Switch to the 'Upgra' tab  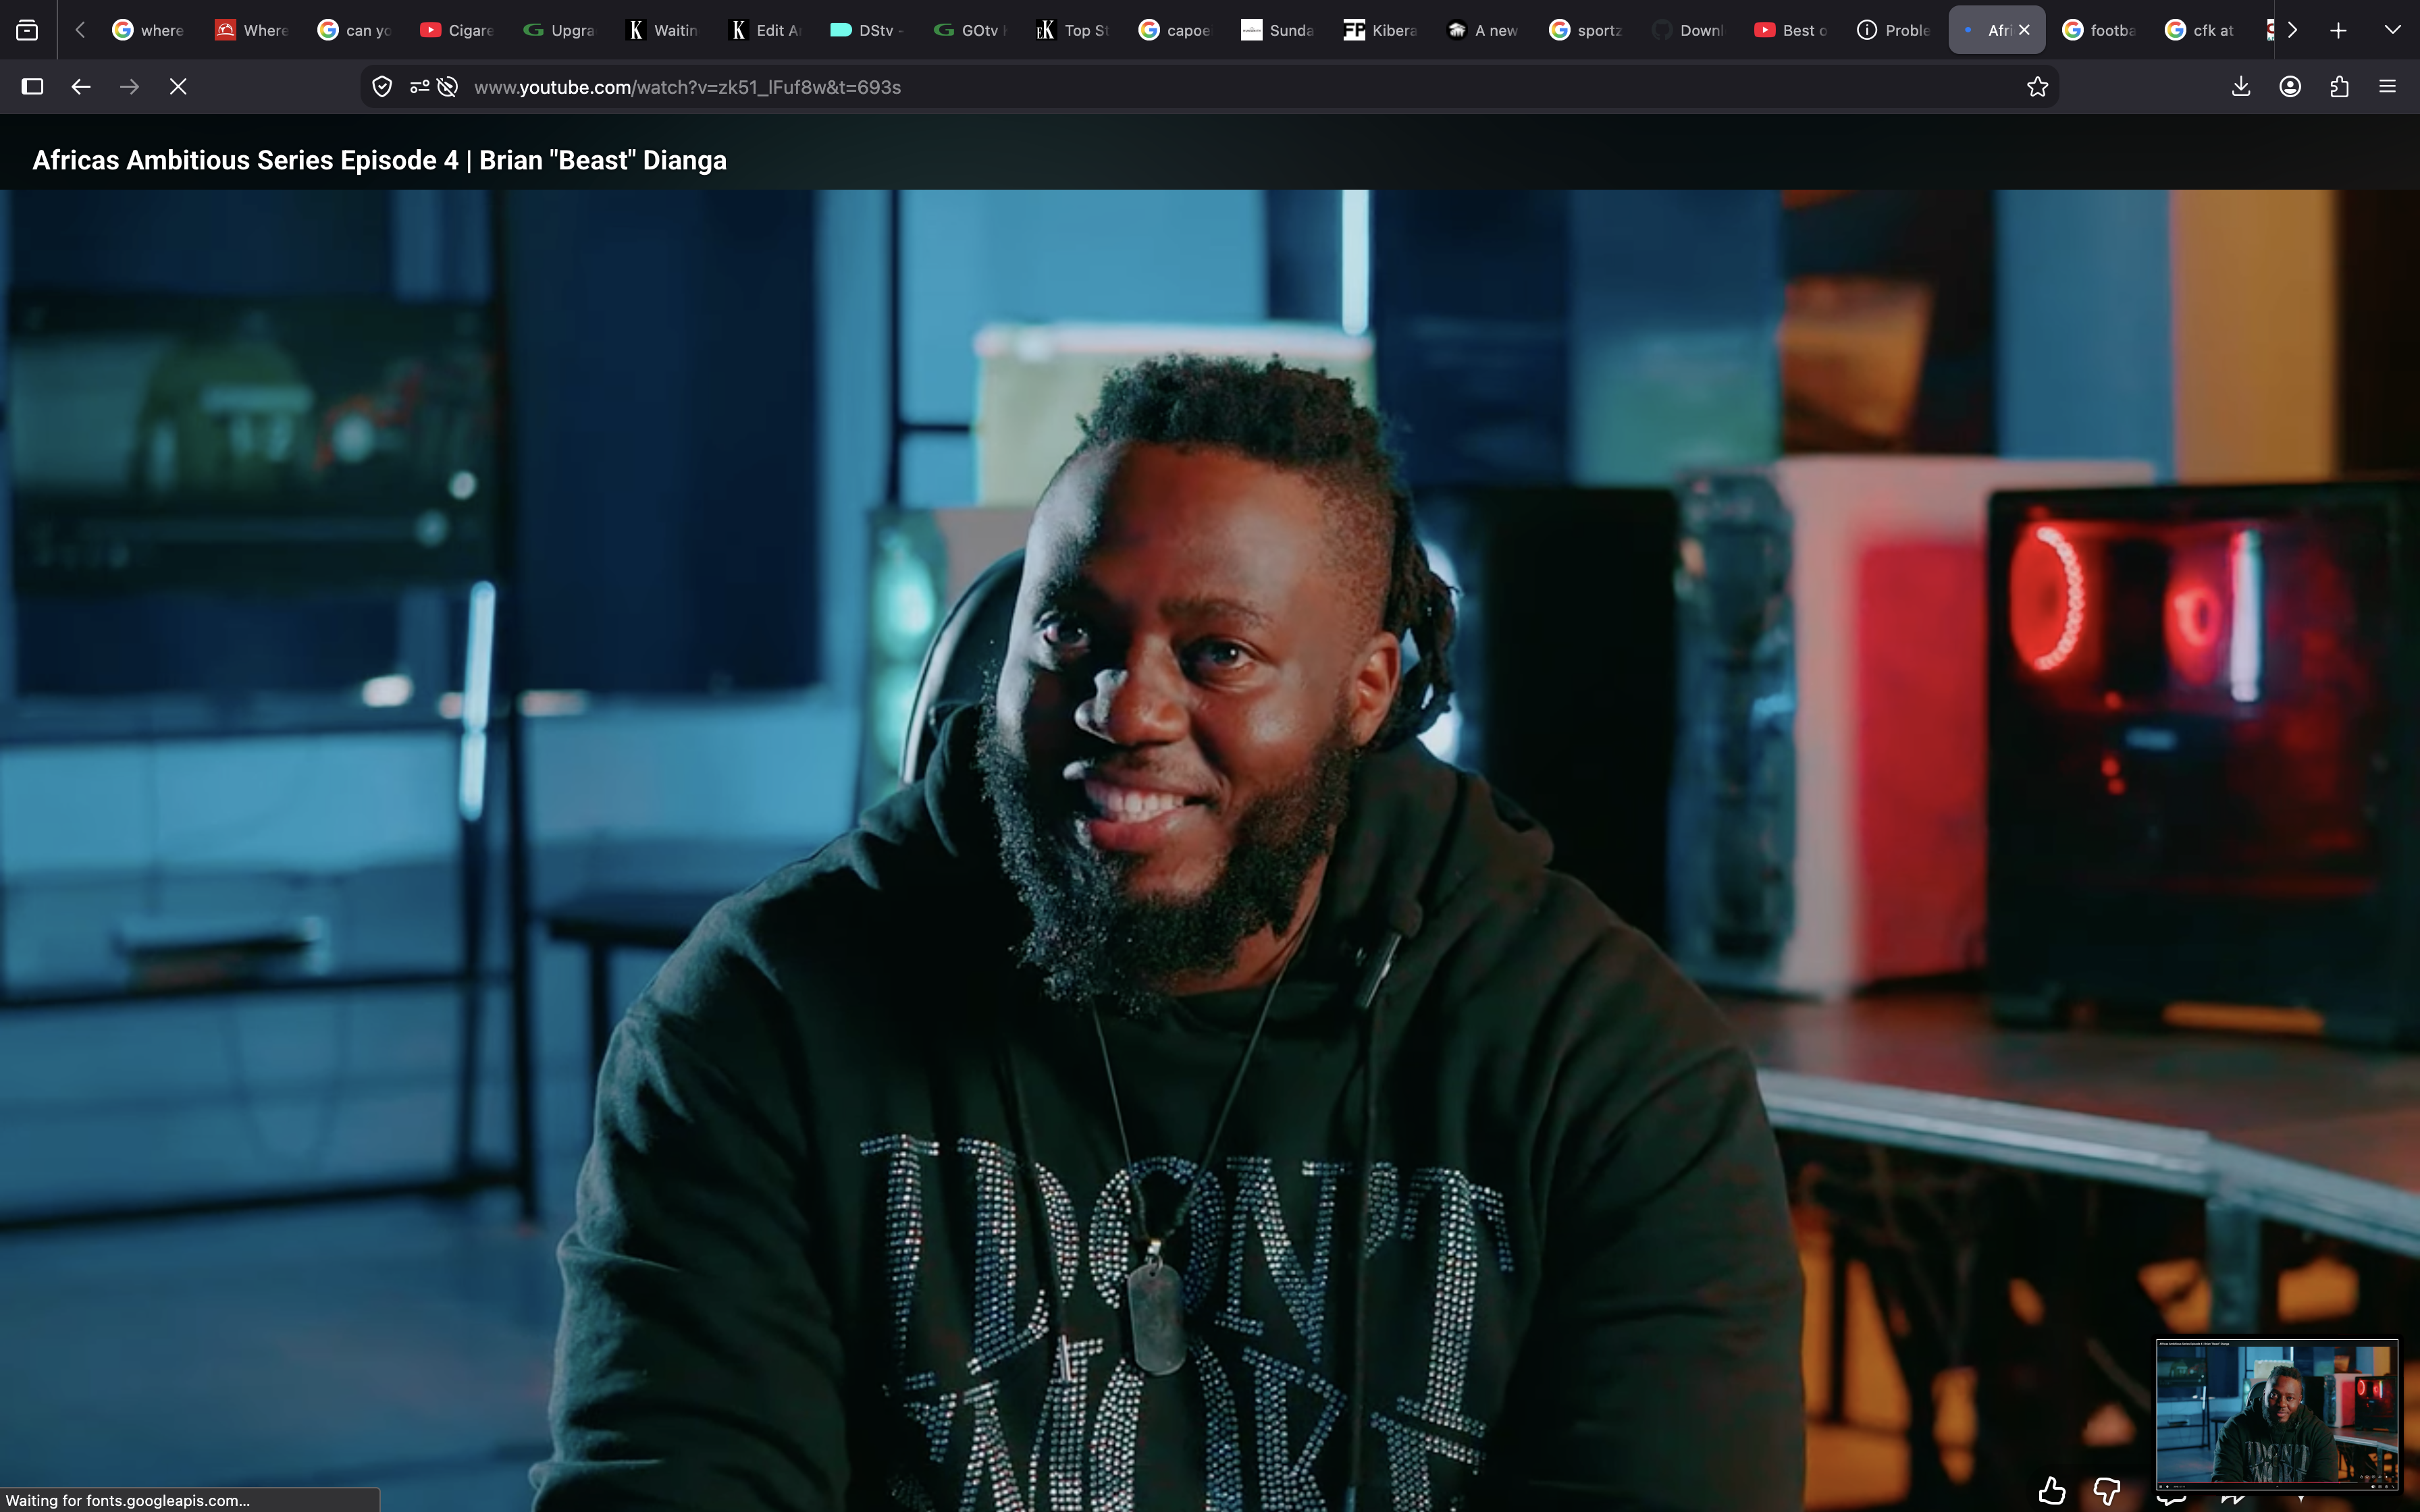pos(559,30)
